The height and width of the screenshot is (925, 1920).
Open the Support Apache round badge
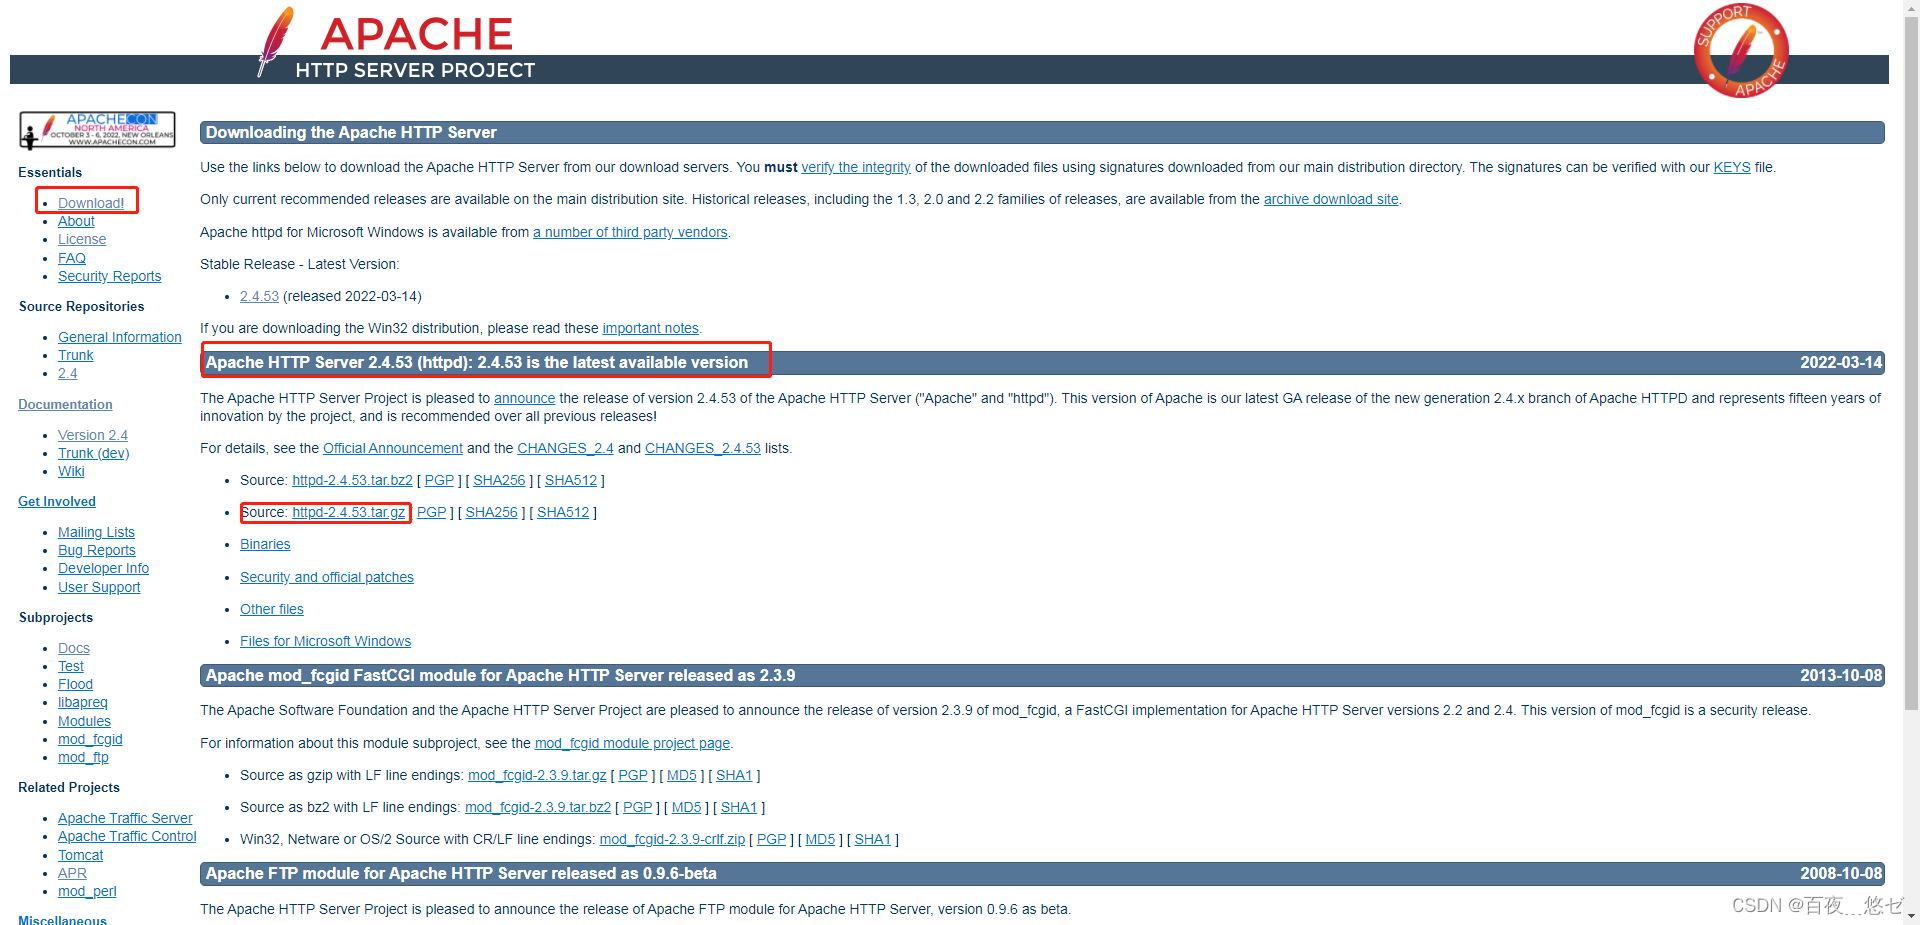click(1741, 51)
